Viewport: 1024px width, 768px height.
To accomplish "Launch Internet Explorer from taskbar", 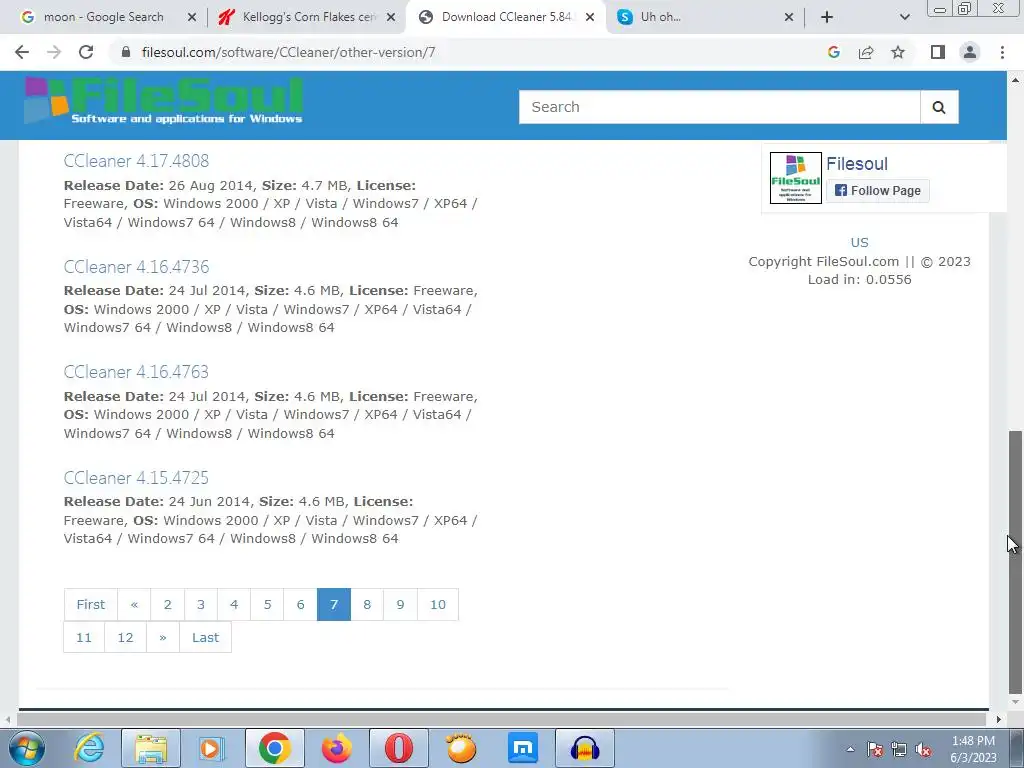I will pos(89,748).
